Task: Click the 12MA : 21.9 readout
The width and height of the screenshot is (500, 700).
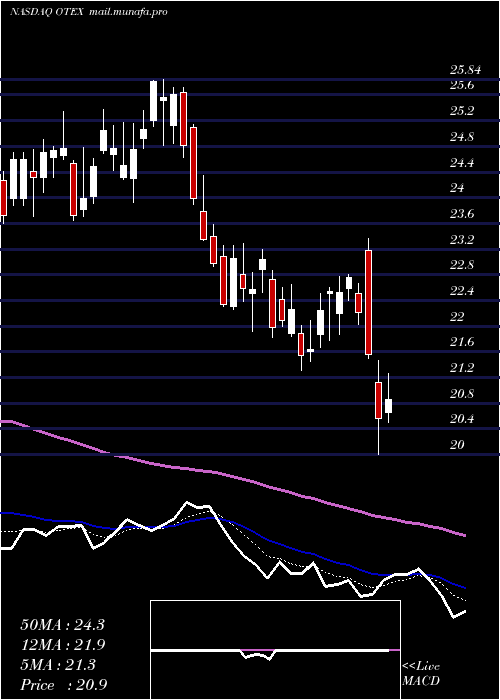Action: pyautogui.click(x=62, y=645)
